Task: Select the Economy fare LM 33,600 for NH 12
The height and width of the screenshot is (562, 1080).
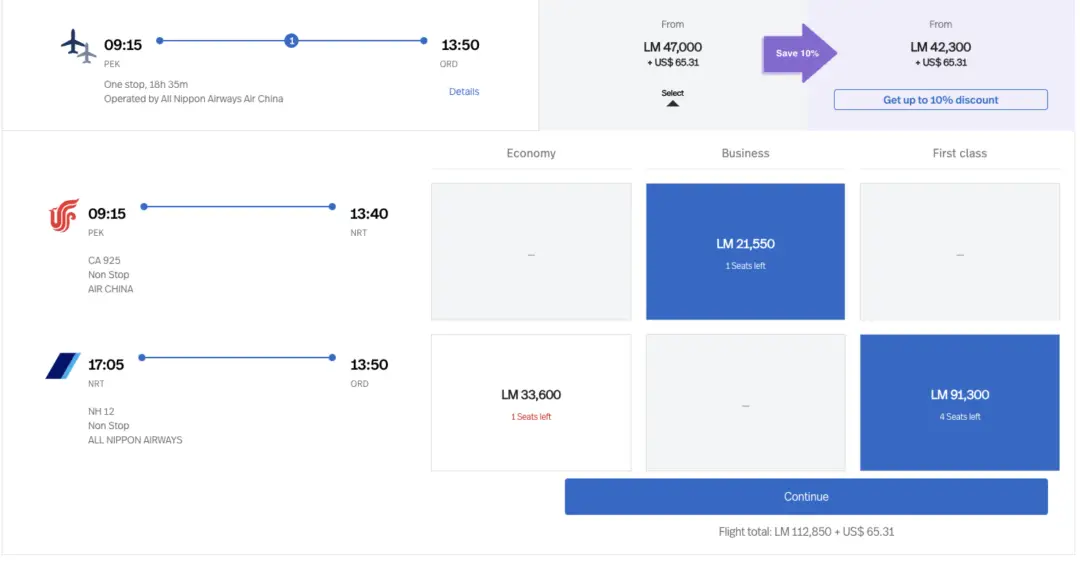Action: [531, 402]
